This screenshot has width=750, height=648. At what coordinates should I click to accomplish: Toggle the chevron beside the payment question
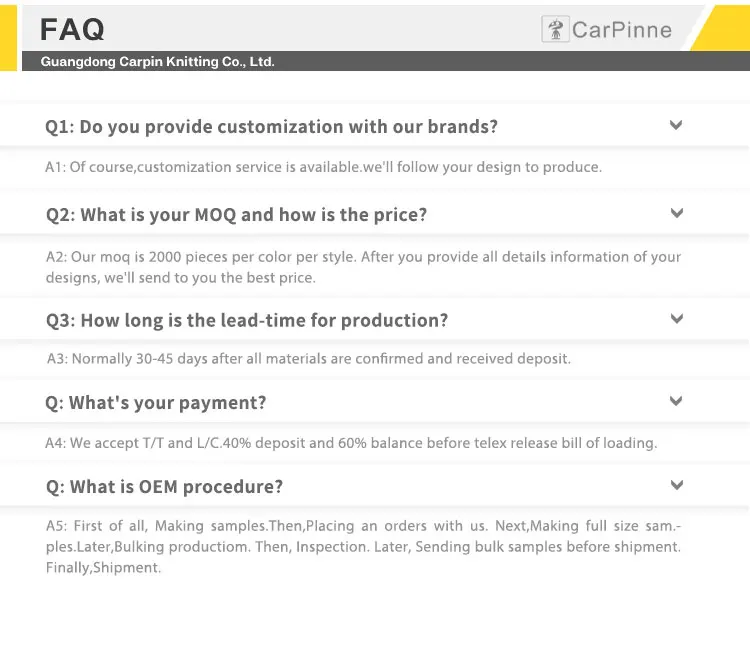click(x=676, y=401)
